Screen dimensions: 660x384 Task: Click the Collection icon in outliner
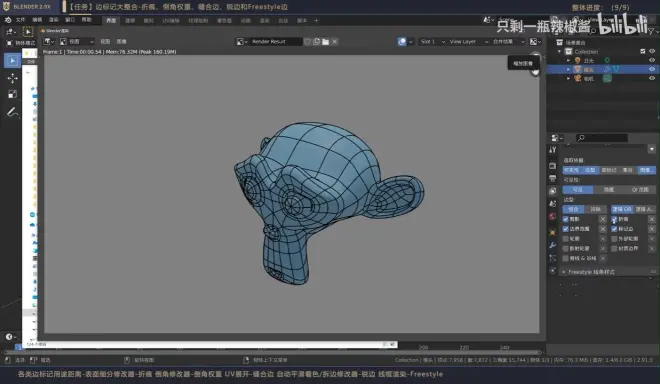click(x=569, y=51)
